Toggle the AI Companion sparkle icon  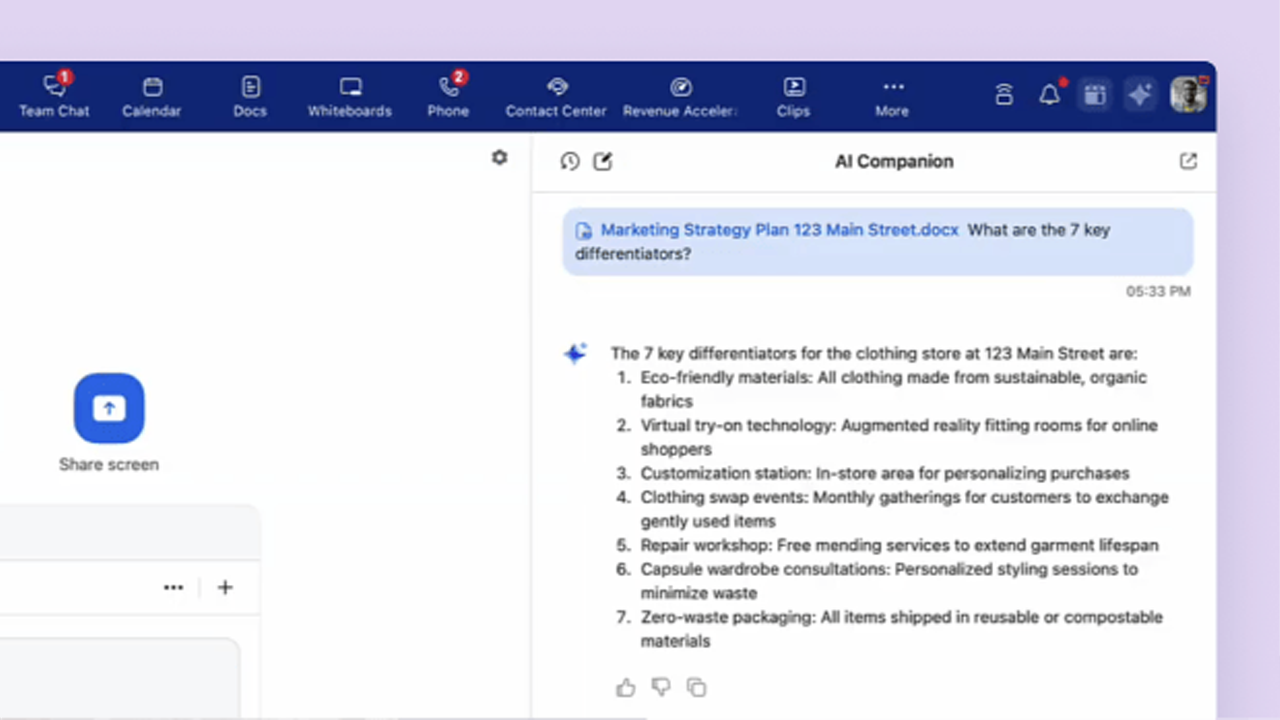[1140, 95]
